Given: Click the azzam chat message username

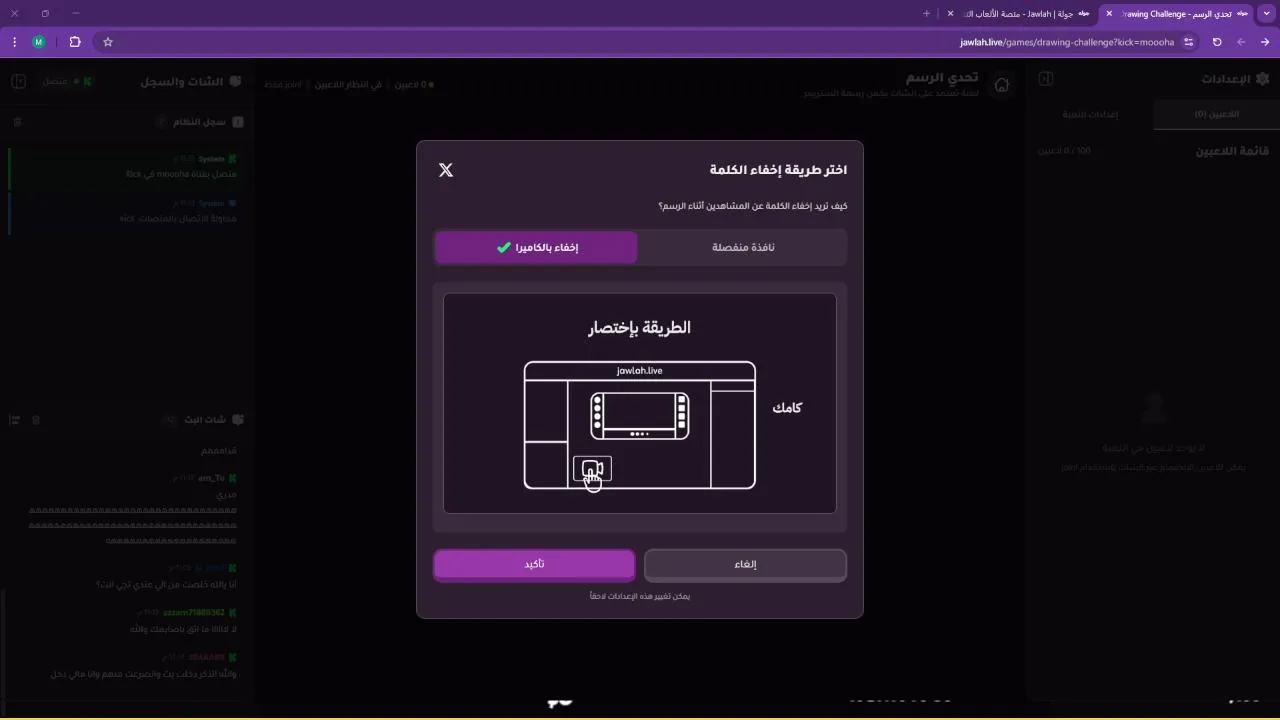Looking at the screenshot, I should click(x=195, y=612).
